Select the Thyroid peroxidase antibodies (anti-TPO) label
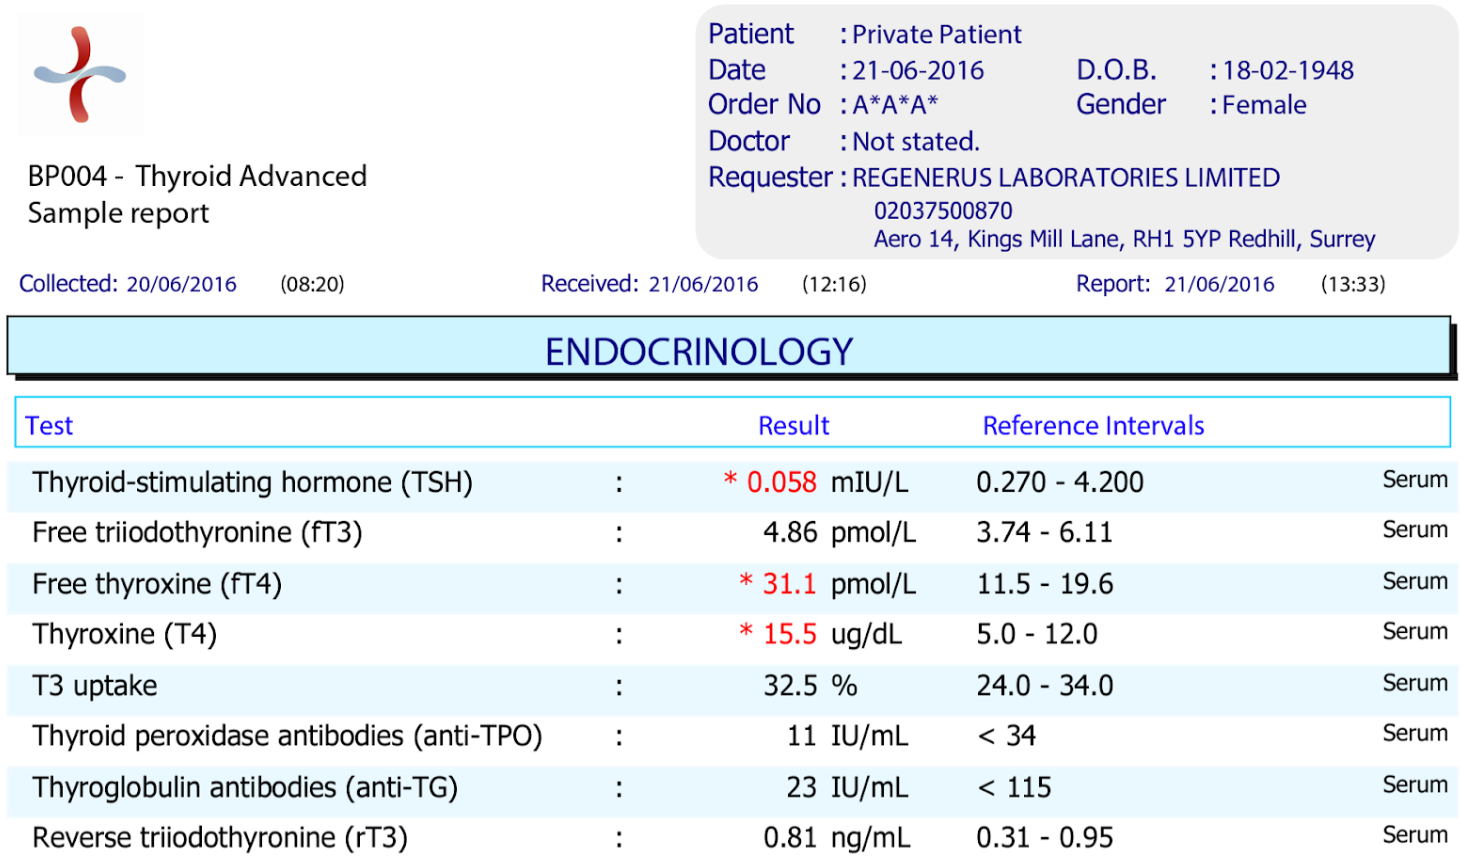 click(x=287, y=736)
